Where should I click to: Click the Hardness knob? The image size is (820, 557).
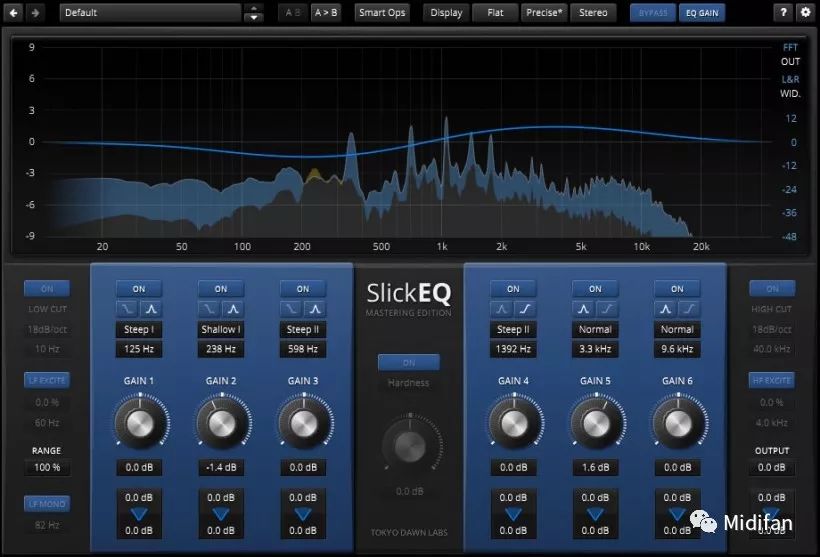pos(409,446)
